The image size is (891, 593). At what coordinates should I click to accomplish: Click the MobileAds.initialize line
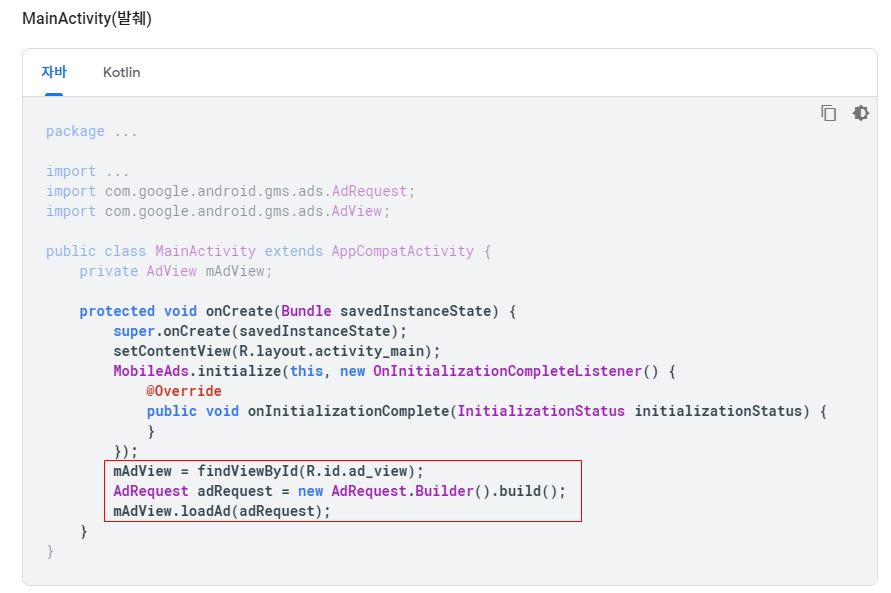[x=394, y=371]
